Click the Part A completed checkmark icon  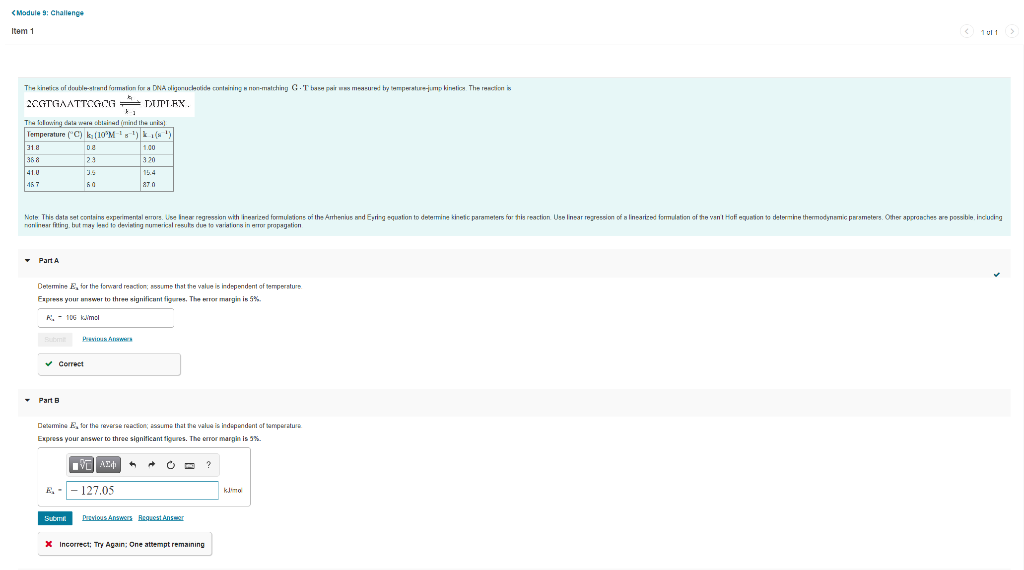click(x=997, y=275)
